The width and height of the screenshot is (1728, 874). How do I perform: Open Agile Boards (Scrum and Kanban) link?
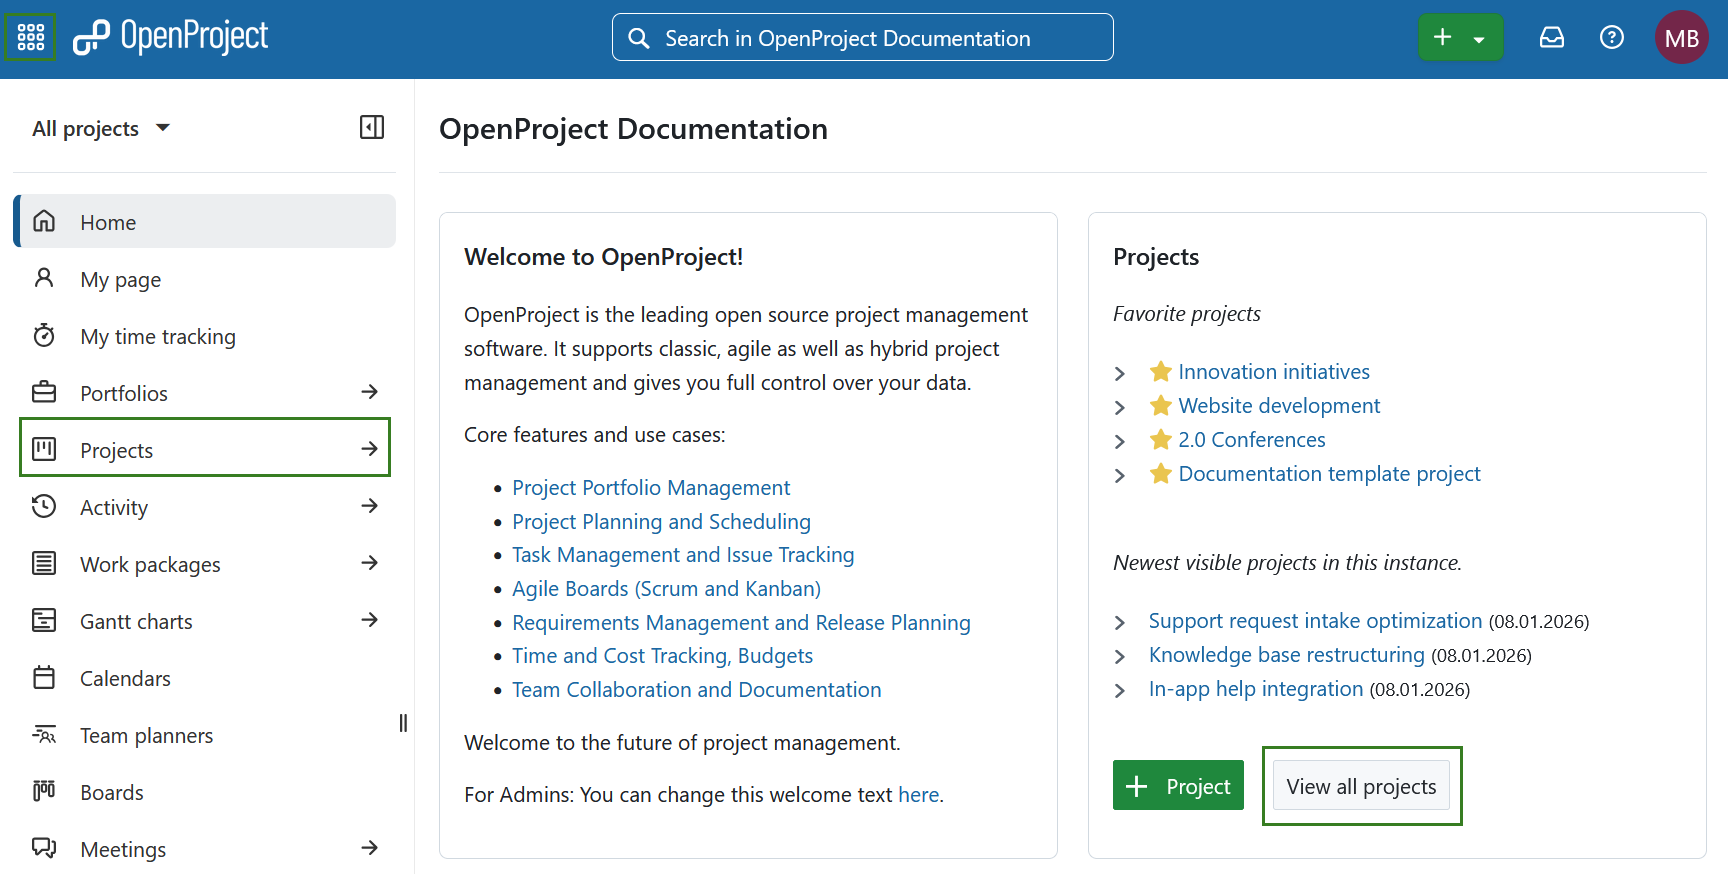click(666, 588)
